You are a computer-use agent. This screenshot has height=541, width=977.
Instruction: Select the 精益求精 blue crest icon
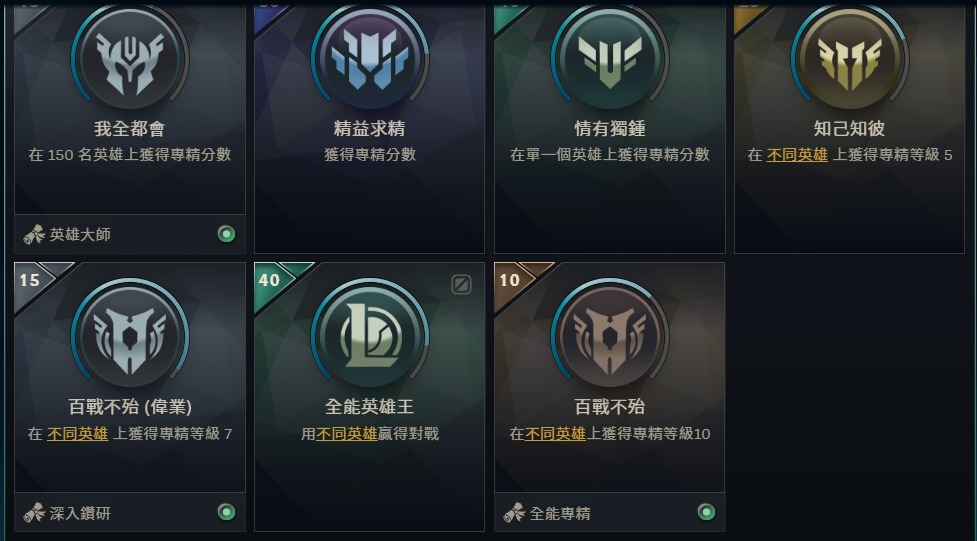[369, 59]
